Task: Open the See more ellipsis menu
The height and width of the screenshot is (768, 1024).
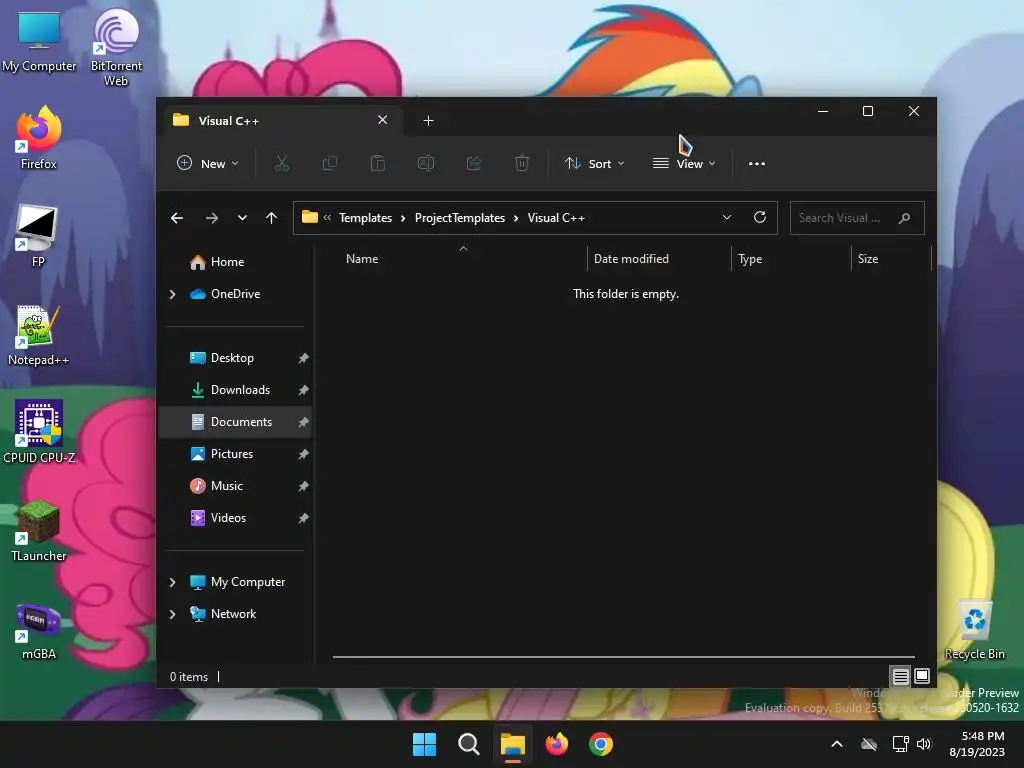Action: point(757,164)
